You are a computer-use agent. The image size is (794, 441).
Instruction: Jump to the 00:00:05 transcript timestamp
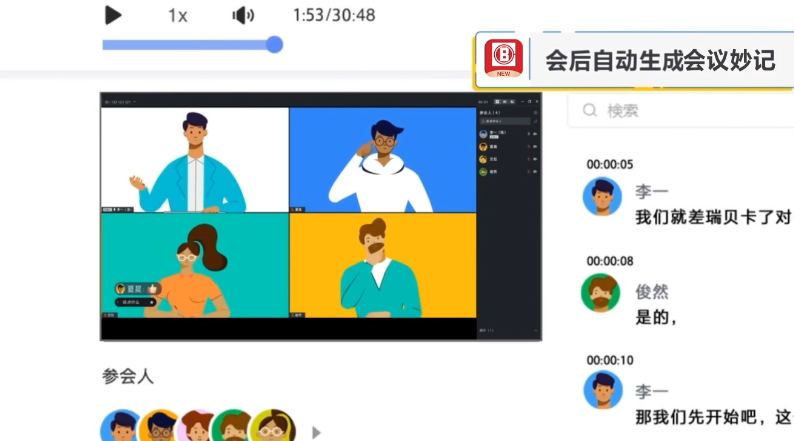(x=610, y=164)
